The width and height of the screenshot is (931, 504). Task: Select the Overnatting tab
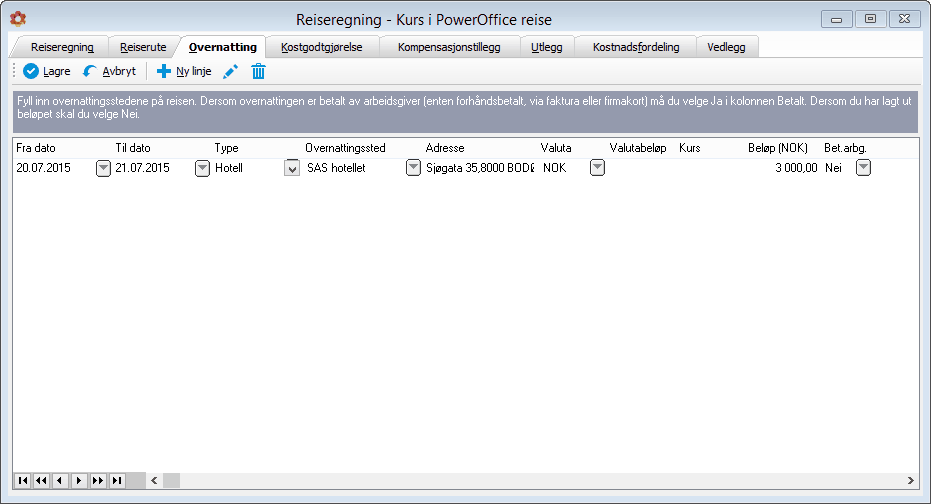(x=223, y=47)
